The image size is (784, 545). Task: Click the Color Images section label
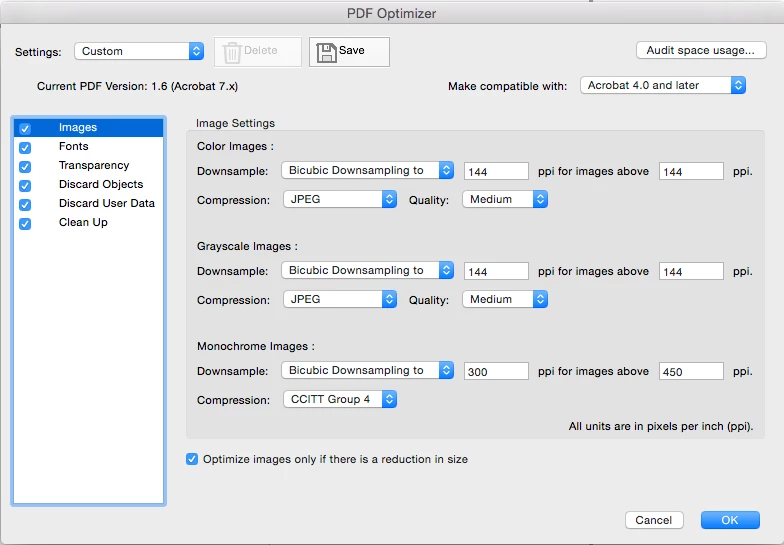pos(236,146)
